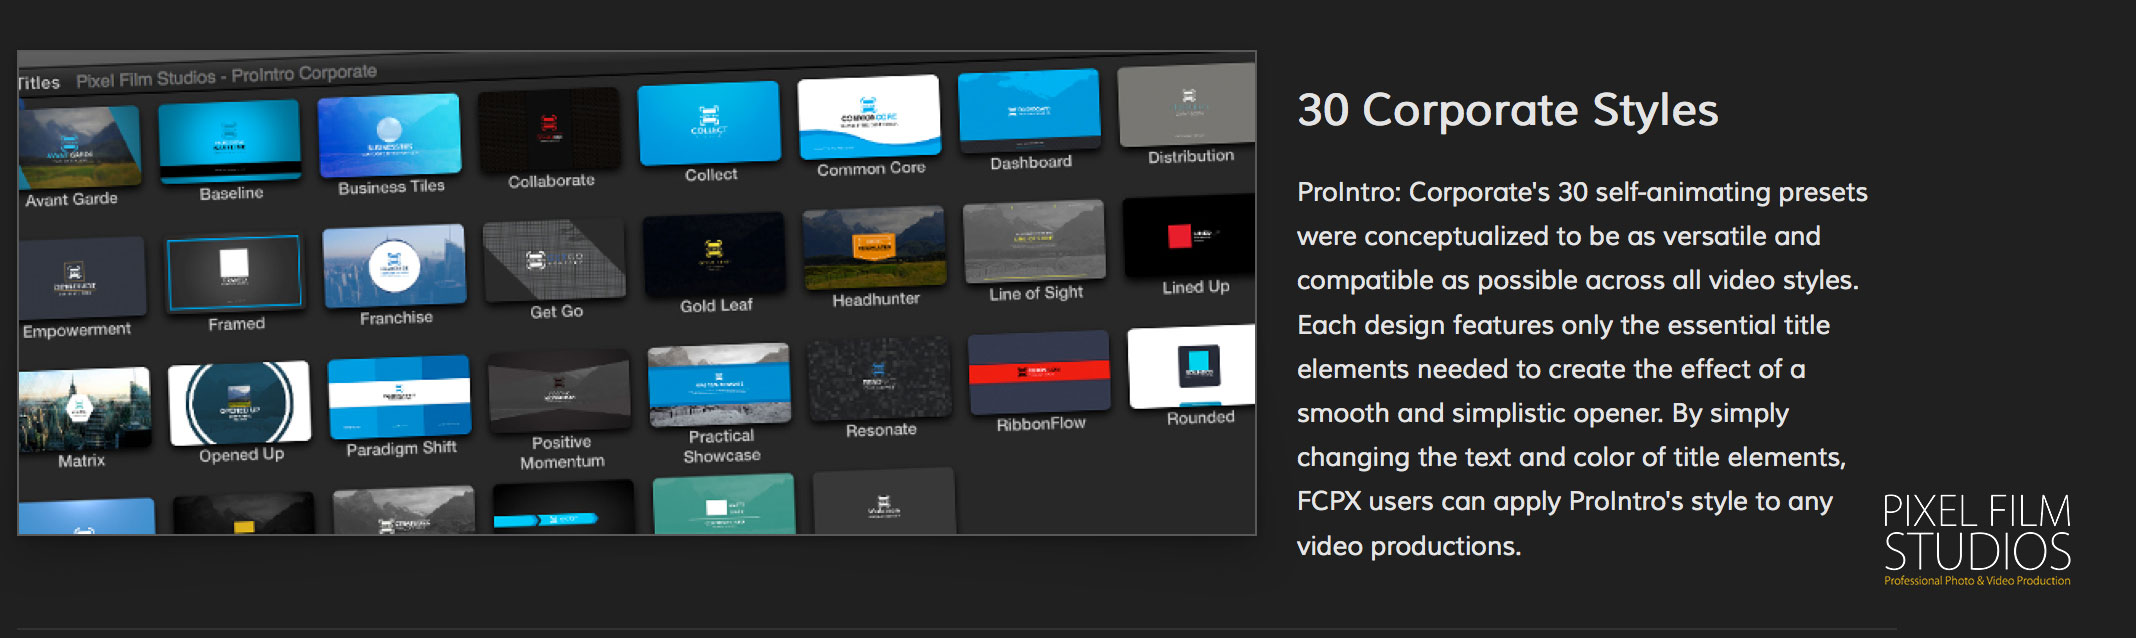The image size is (2136, 638).
Task: Click the Practical Showcase thumbnail
Action: (x=719, y=384)
